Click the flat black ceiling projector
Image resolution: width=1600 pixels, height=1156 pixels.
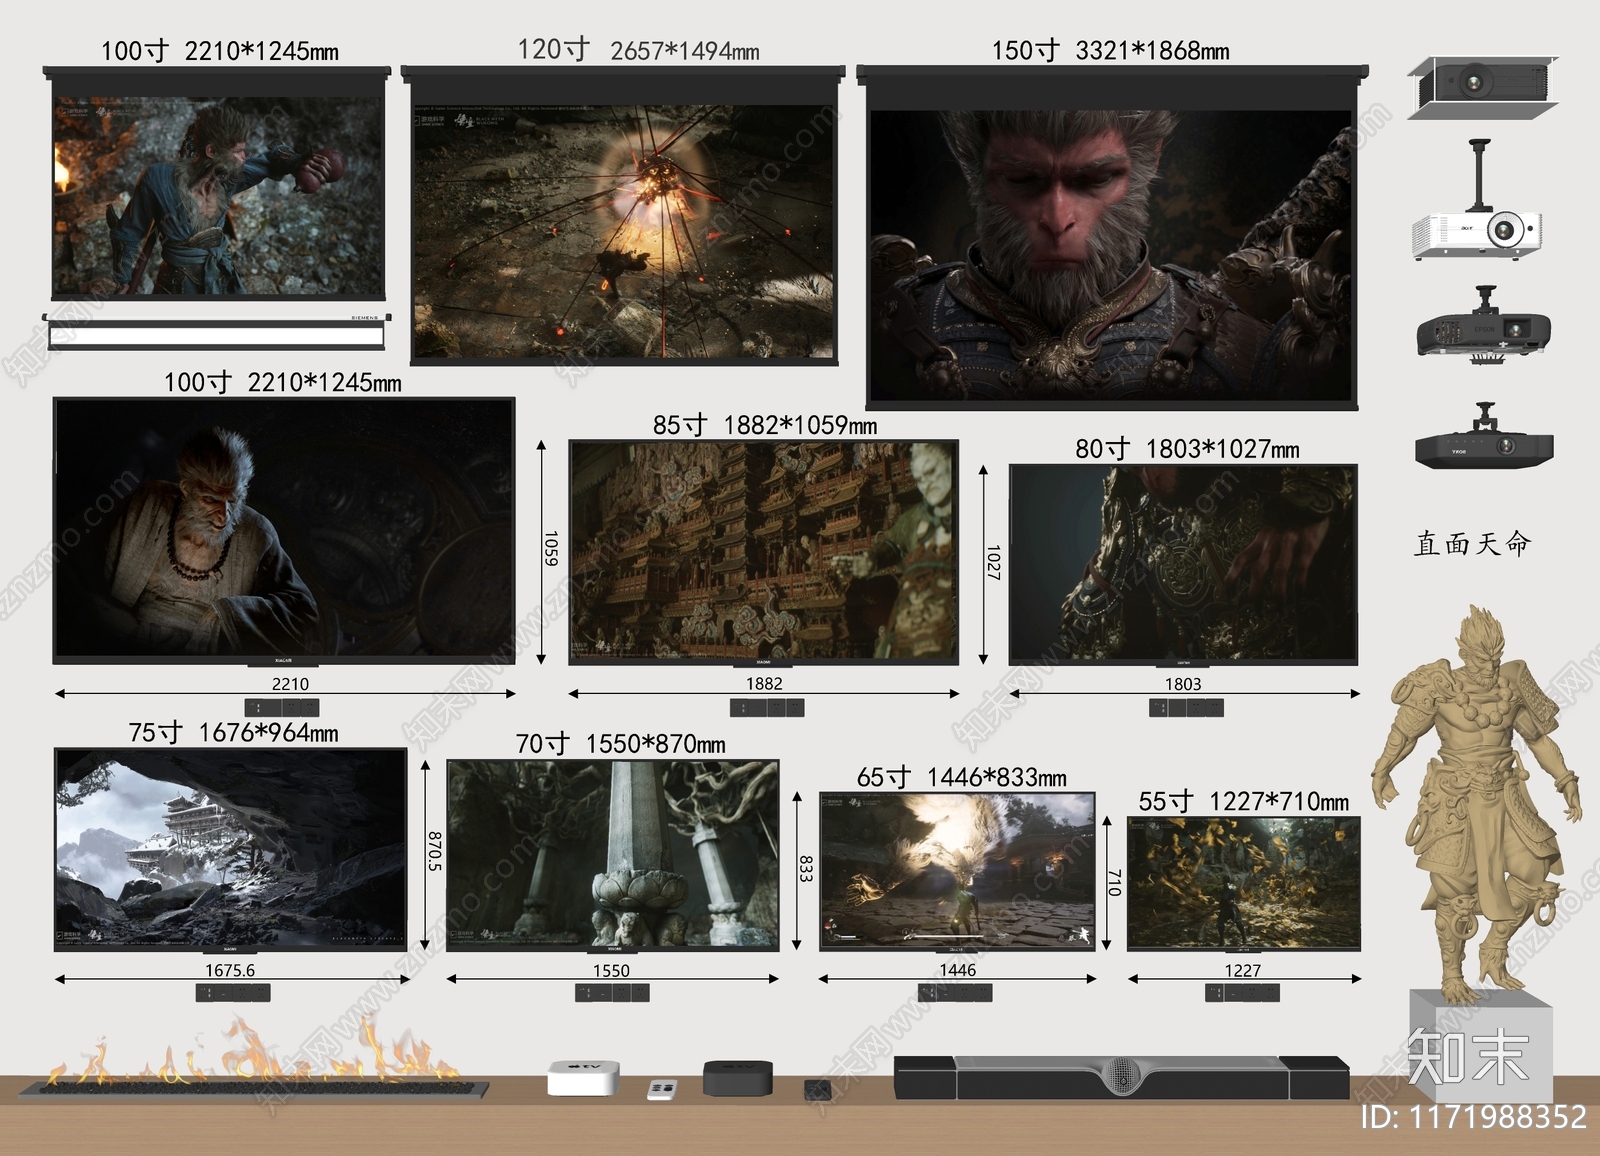[x=1484, y=437]
